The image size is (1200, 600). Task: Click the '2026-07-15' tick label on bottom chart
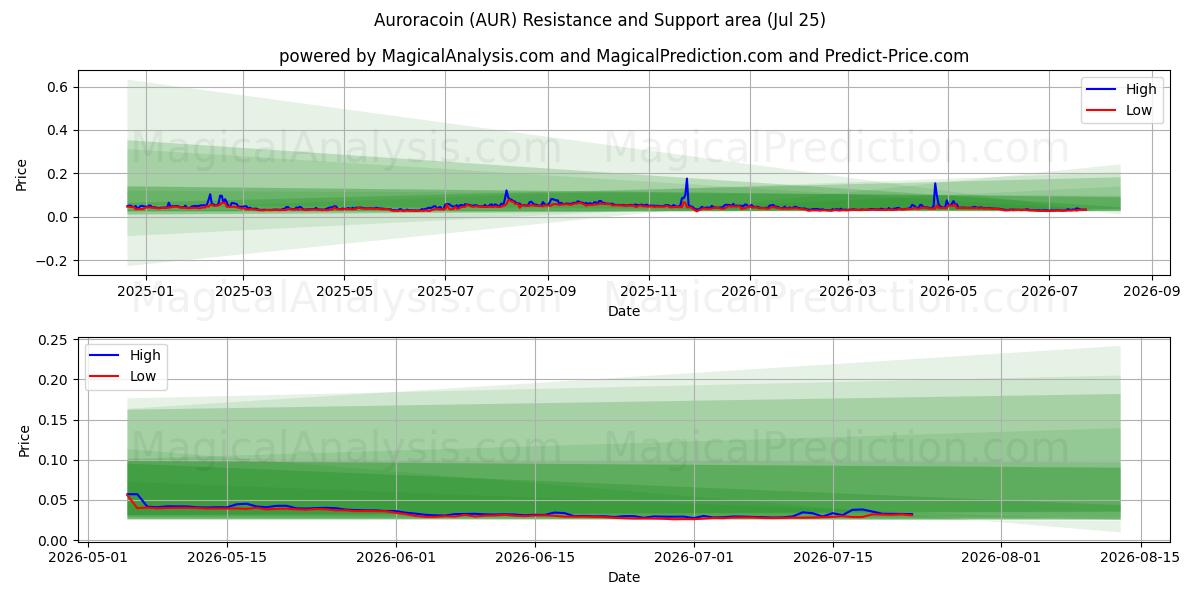[x=831, y=560]
